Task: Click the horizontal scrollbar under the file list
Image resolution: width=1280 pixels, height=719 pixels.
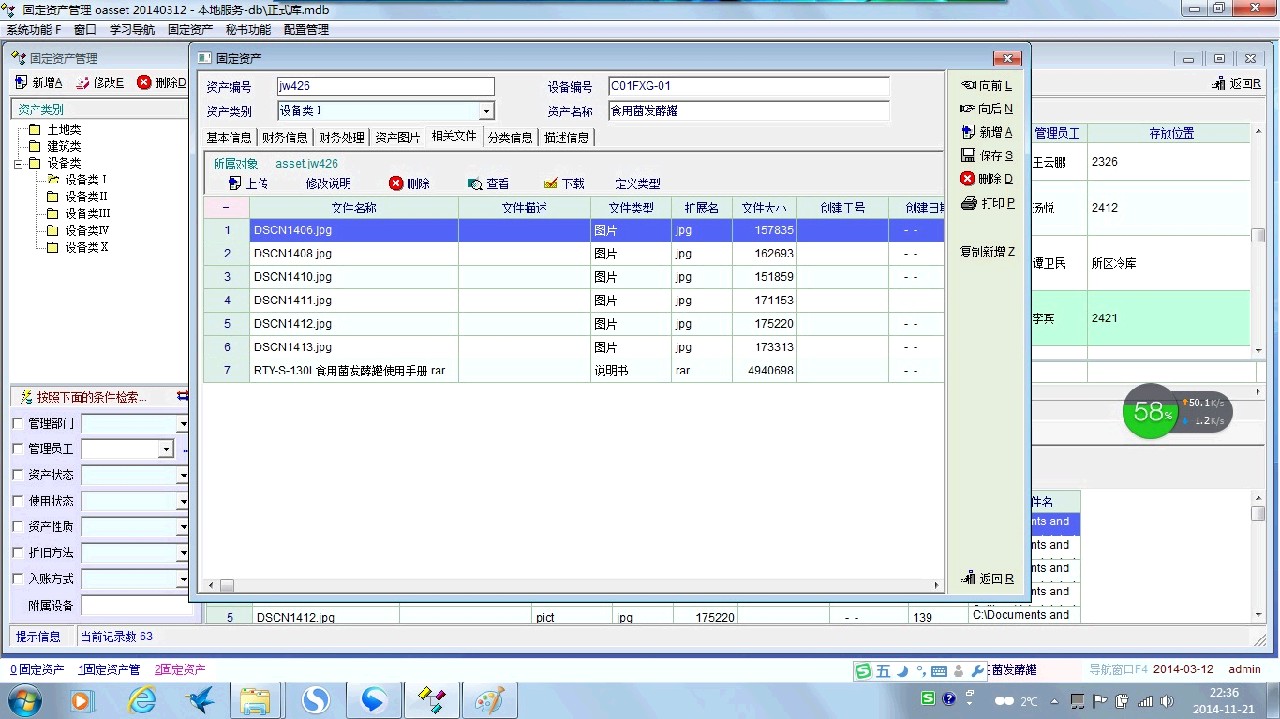Action: (x=580, y=586)
